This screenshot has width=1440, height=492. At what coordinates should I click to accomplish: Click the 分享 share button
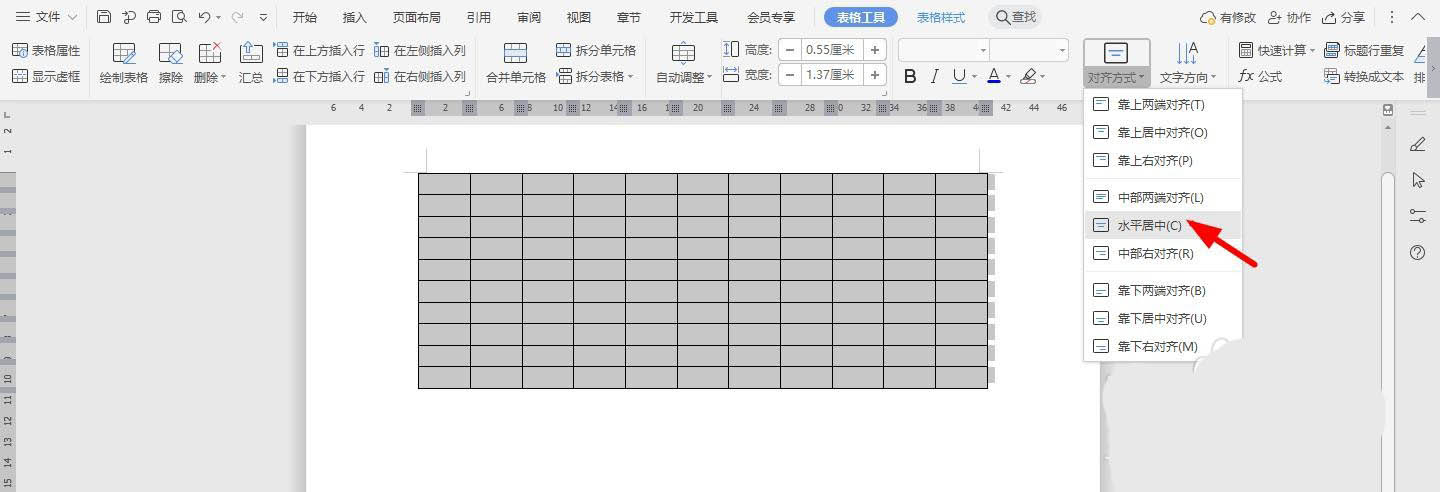coord(1343,17)
